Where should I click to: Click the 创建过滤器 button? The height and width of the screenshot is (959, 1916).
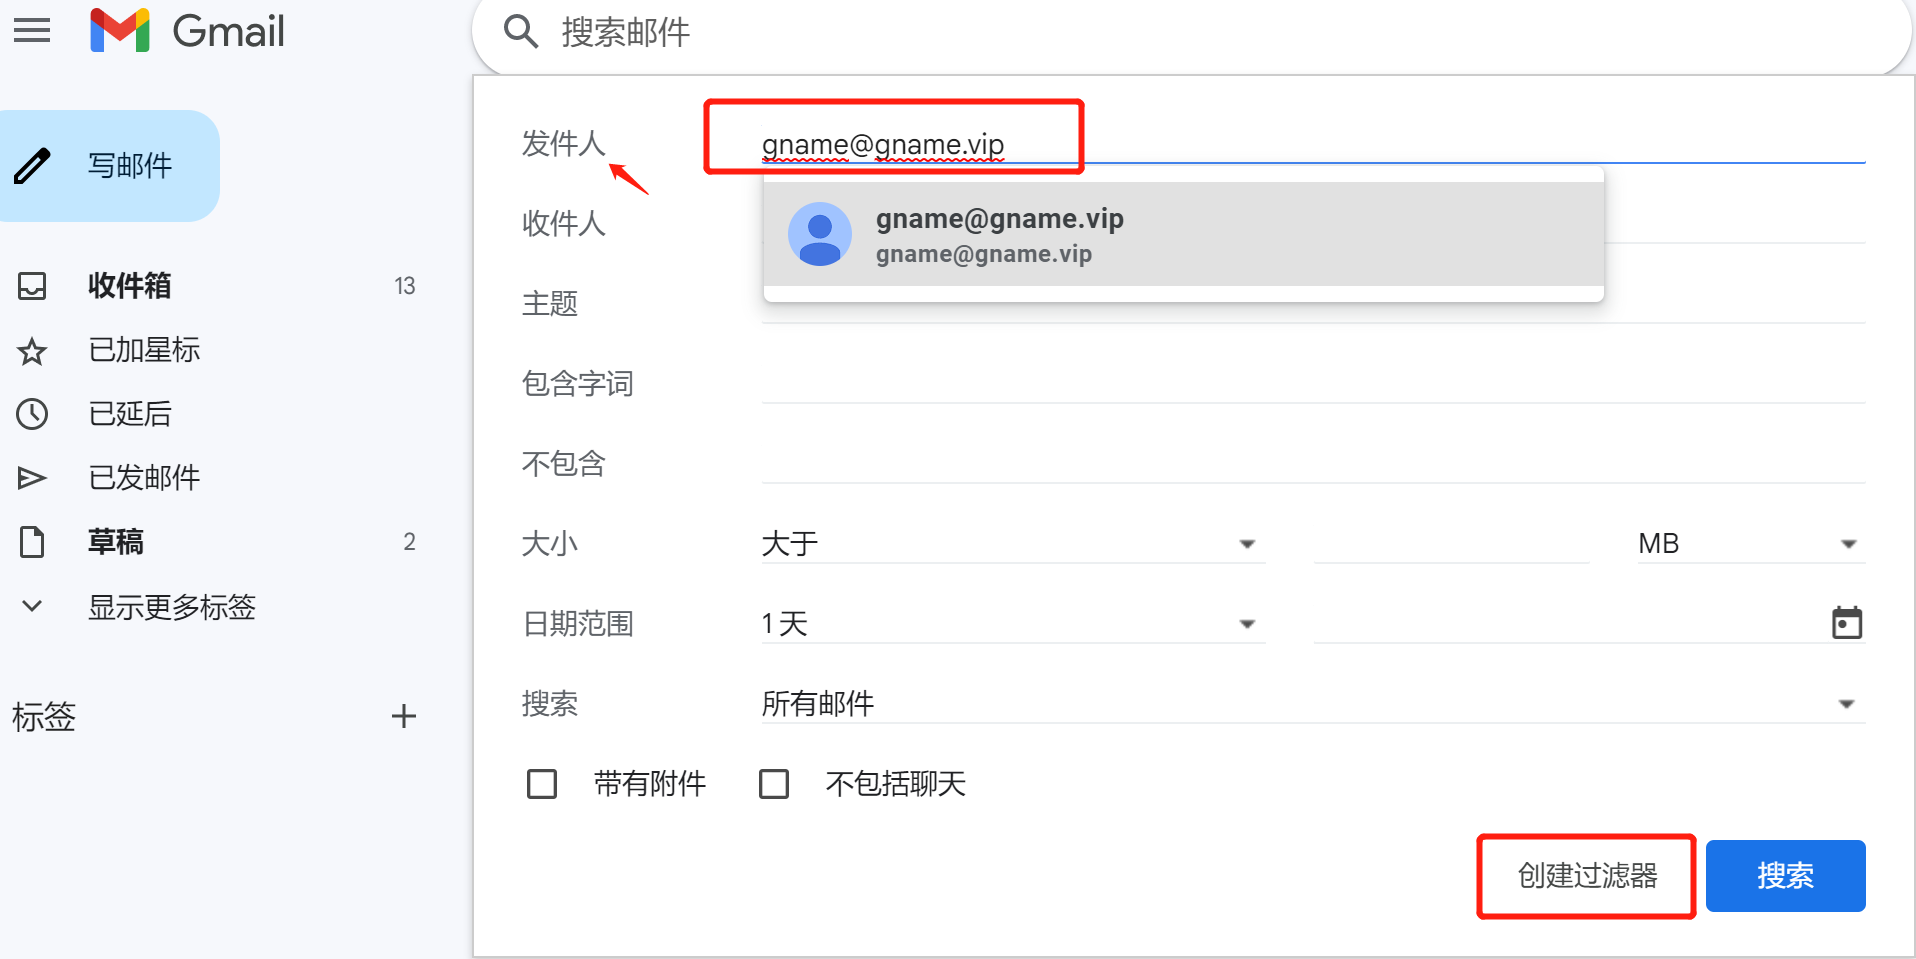pyautogui.click(x=1587, y=876)
